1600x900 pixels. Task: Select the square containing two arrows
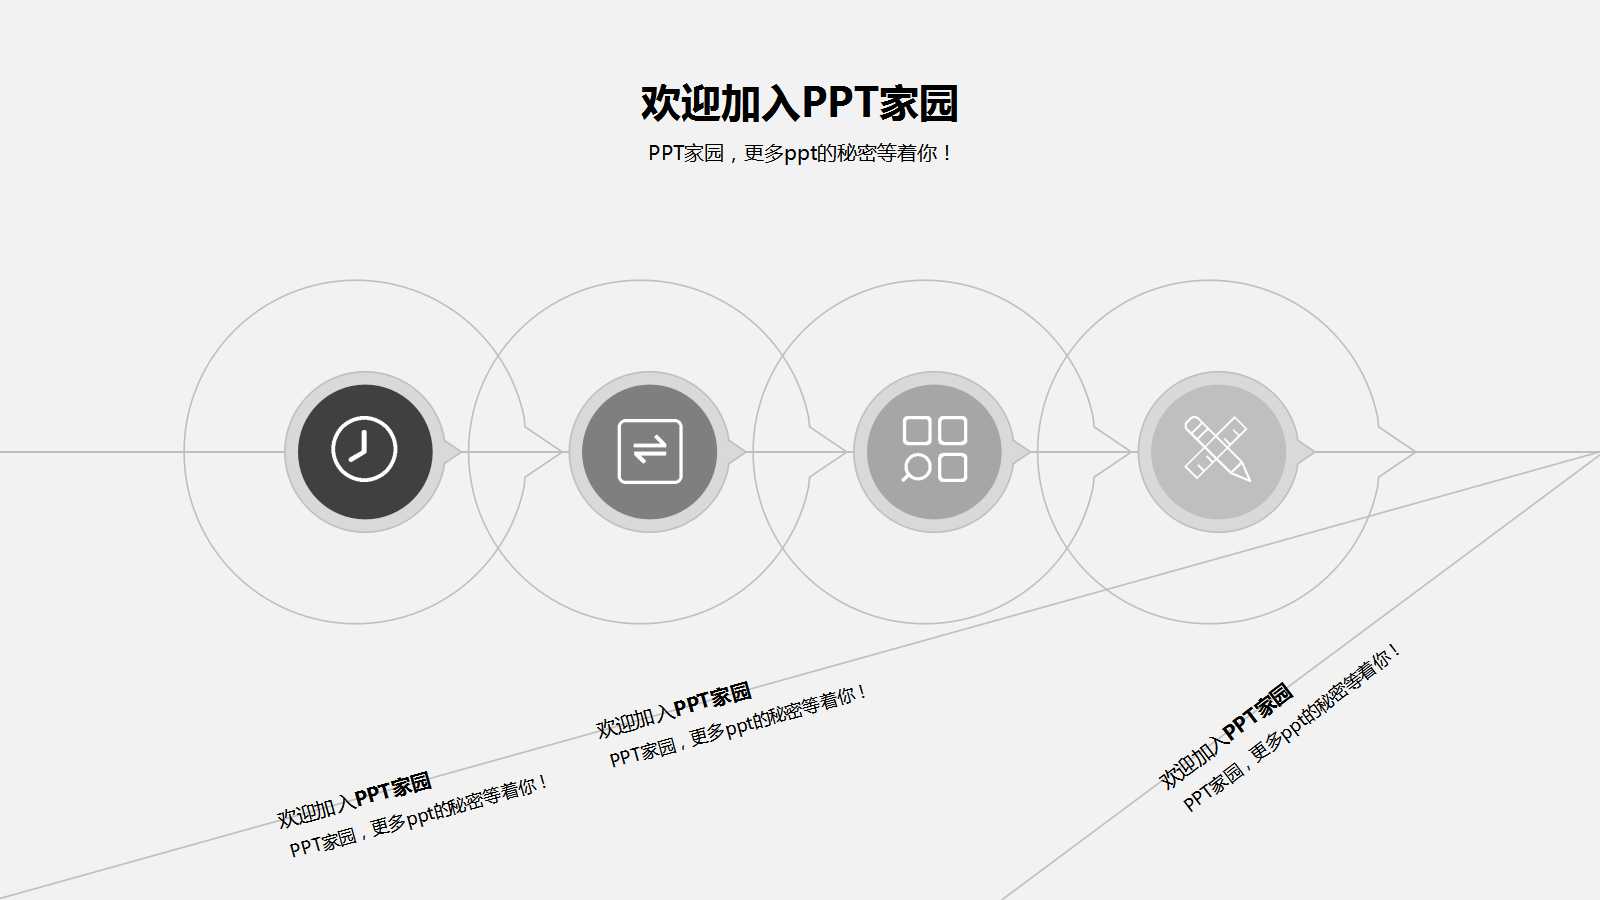click(648, 452)
